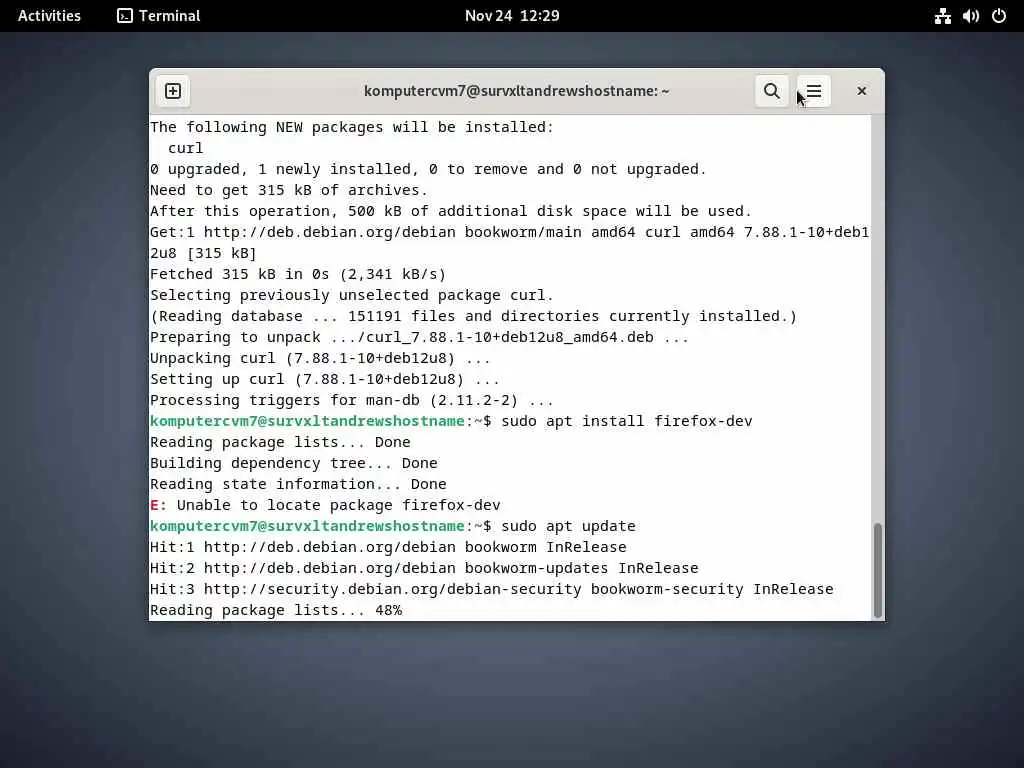Click the terminal vertical scrollbar thumb
This screenshot has height=768, width=1024.
click(878, 570)
